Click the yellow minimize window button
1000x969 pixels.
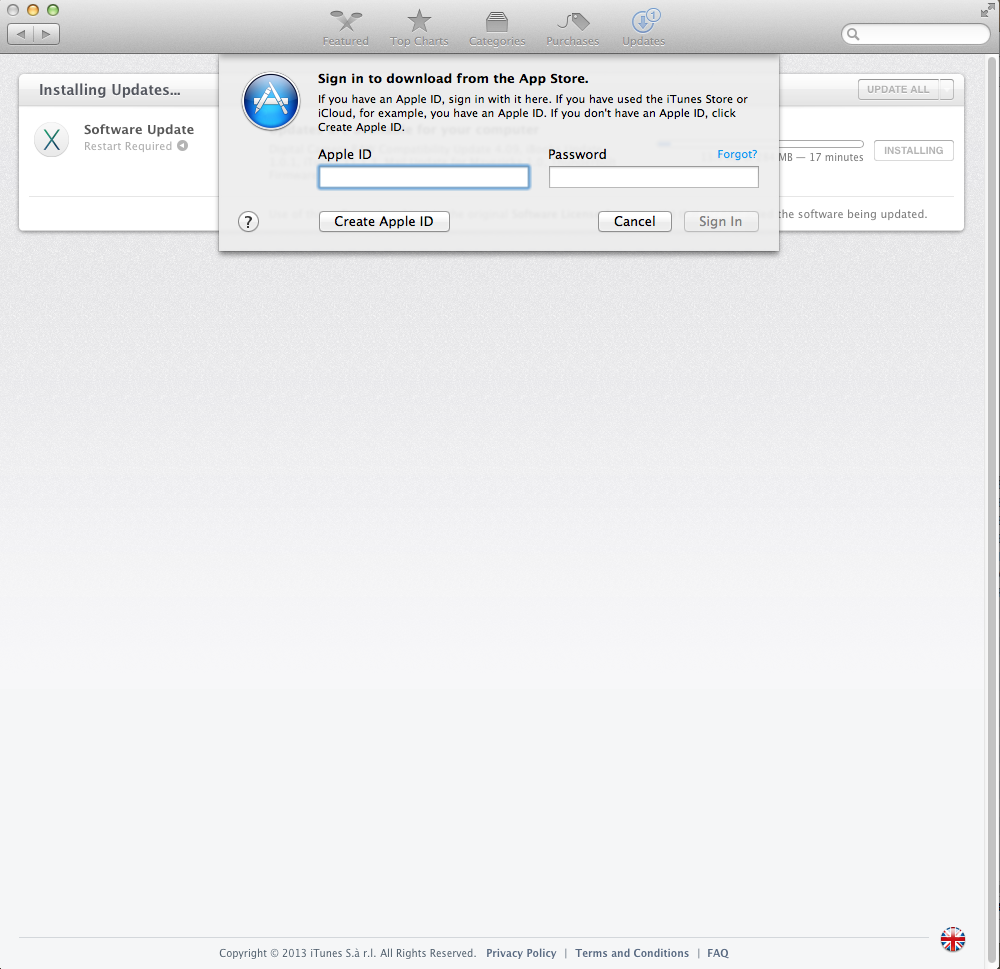pyautogui.click(x=33, y=10)
